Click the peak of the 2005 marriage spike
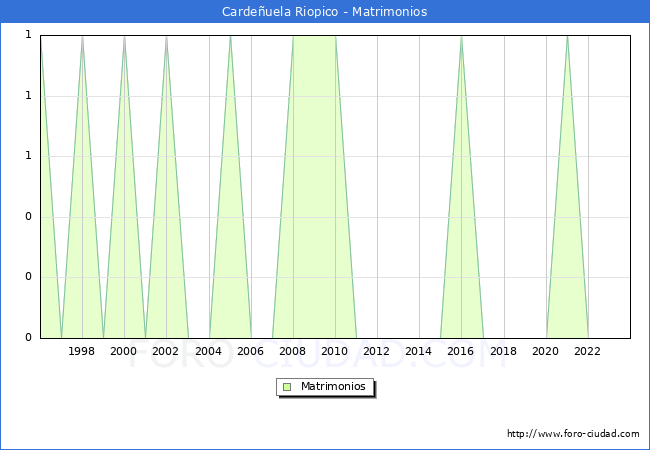This screenshot has height=450, width=650. (230, 37)
